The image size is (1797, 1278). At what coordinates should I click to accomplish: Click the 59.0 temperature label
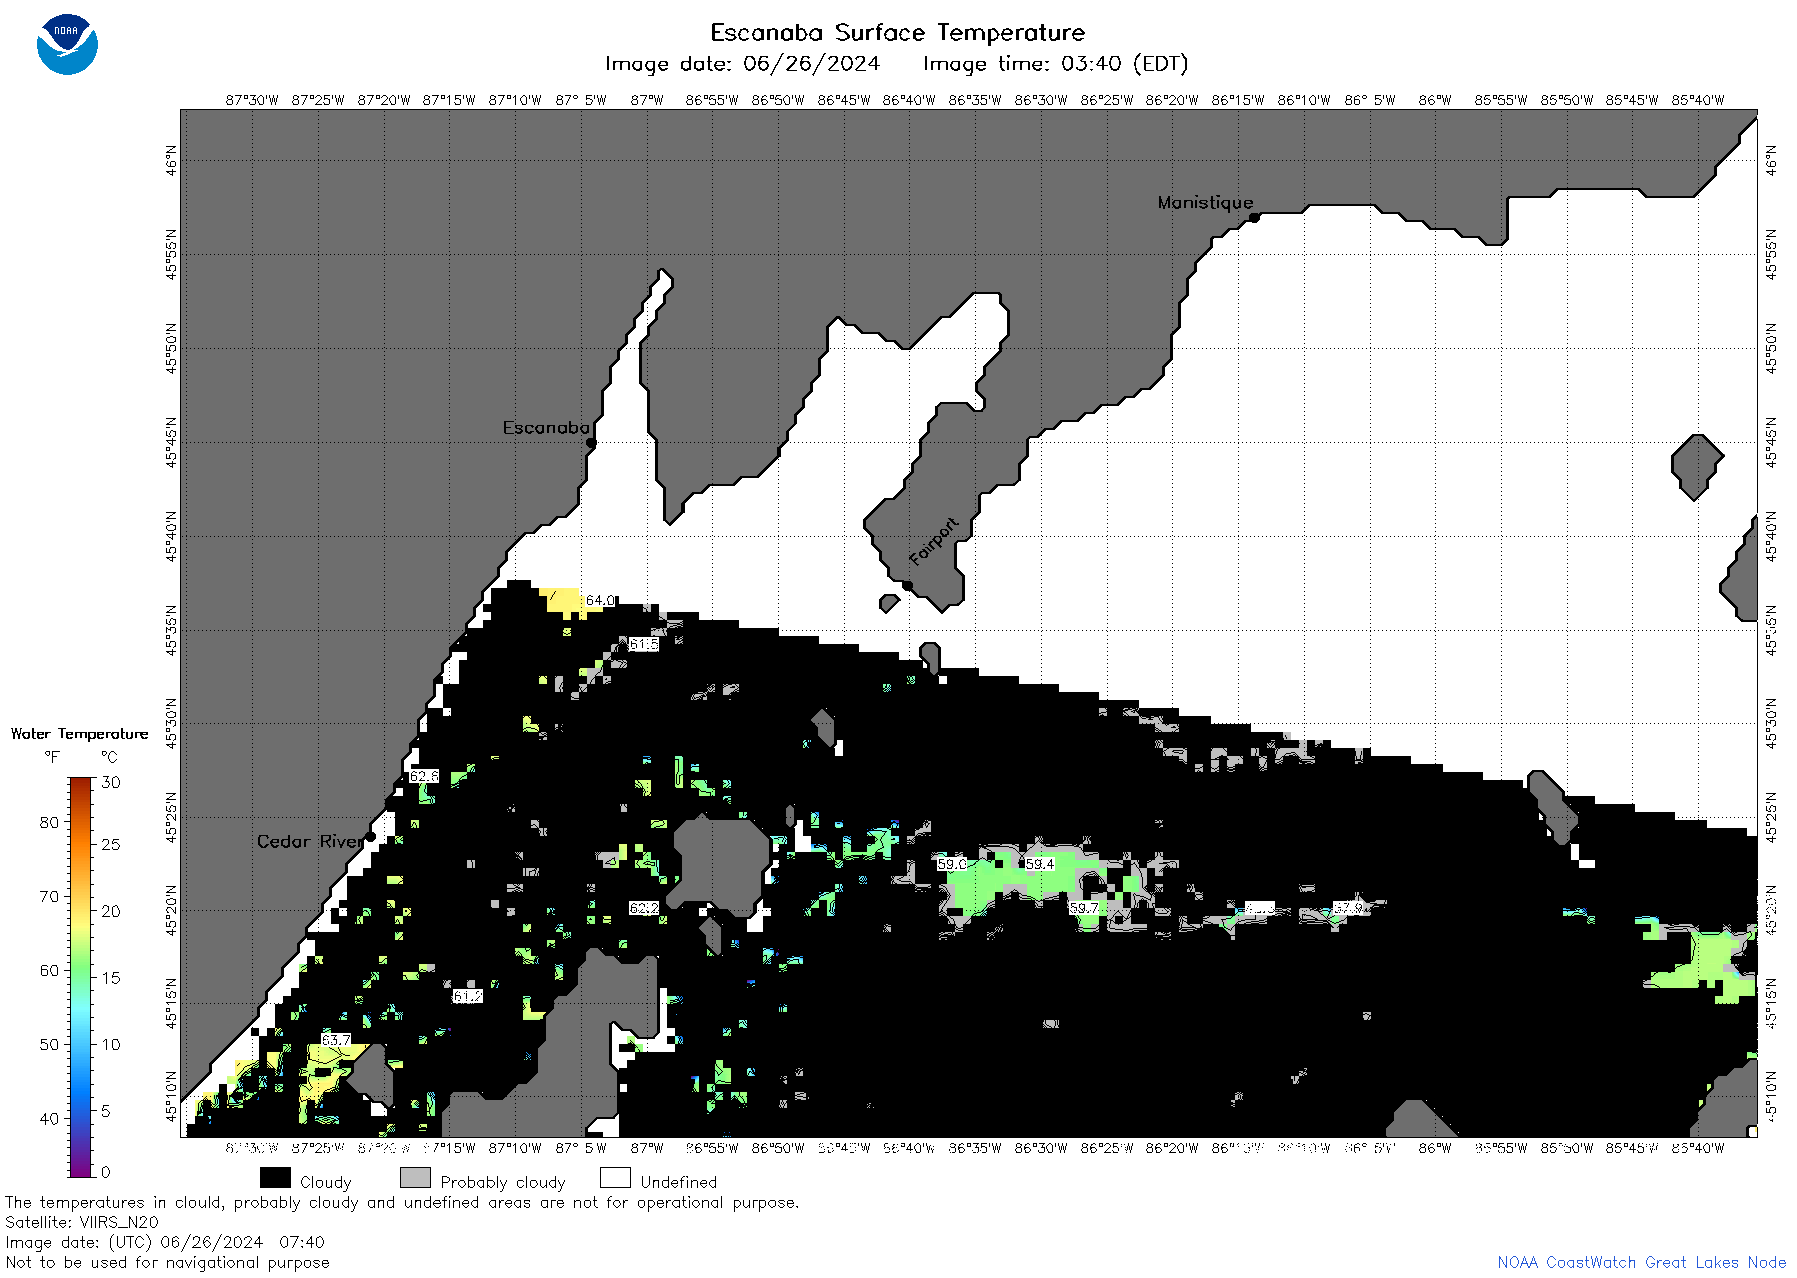952,864
